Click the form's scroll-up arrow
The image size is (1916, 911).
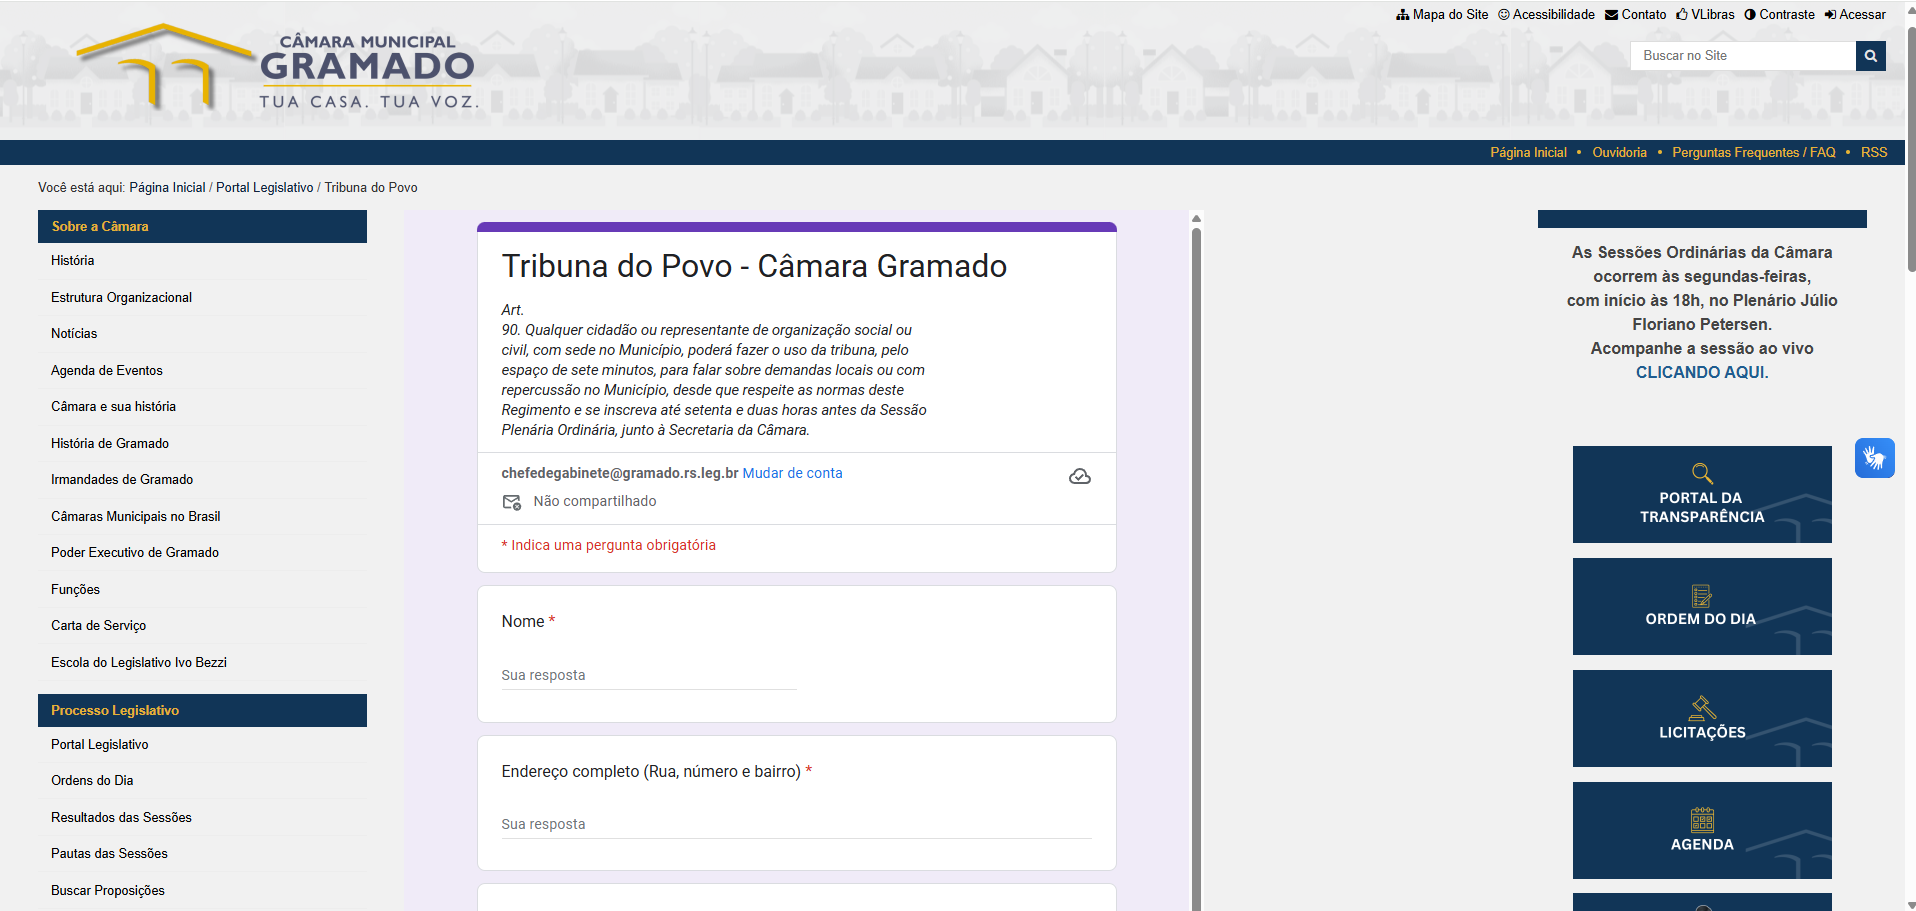tap(1196, 218)
